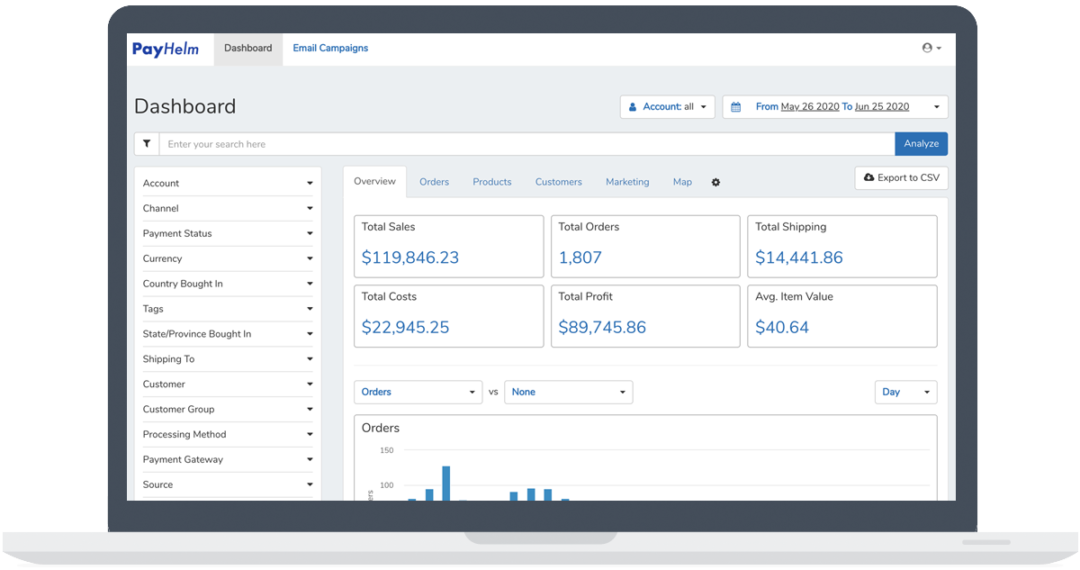Expand the Customer Group filter
Image resolution: width=1080 pixels, height=570 pixels.
pyautogui.click(x=227, y=410)
